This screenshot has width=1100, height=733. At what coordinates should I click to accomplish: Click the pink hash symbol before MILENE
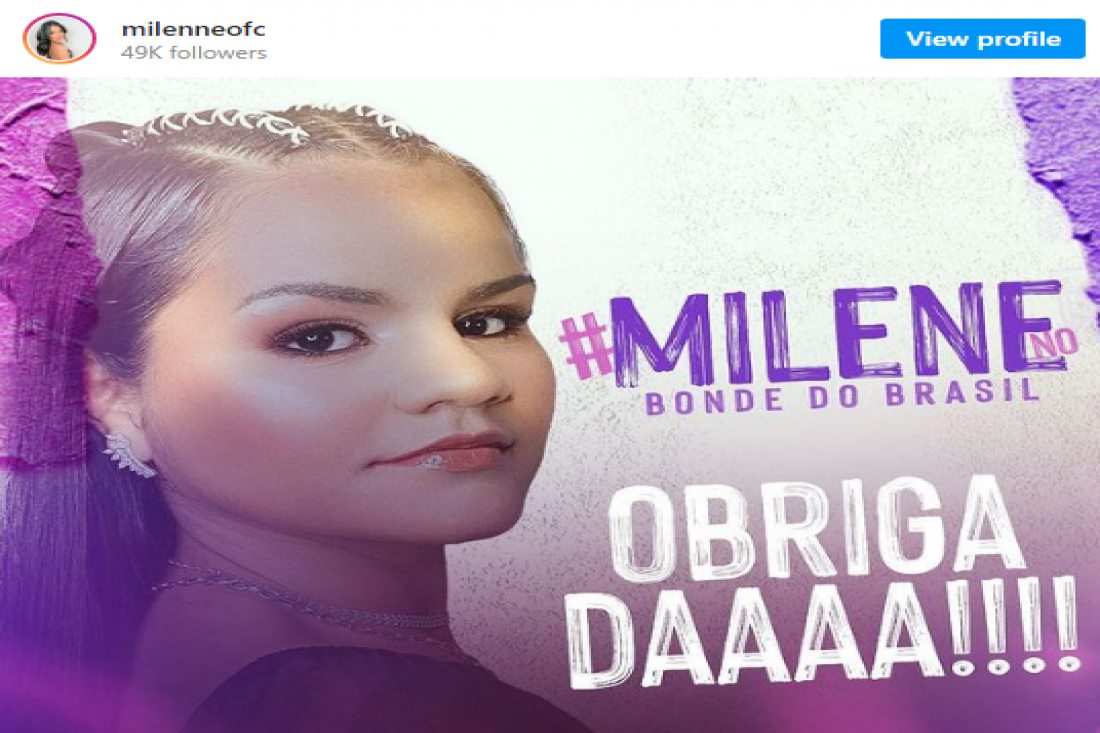[x=586, y=346]
